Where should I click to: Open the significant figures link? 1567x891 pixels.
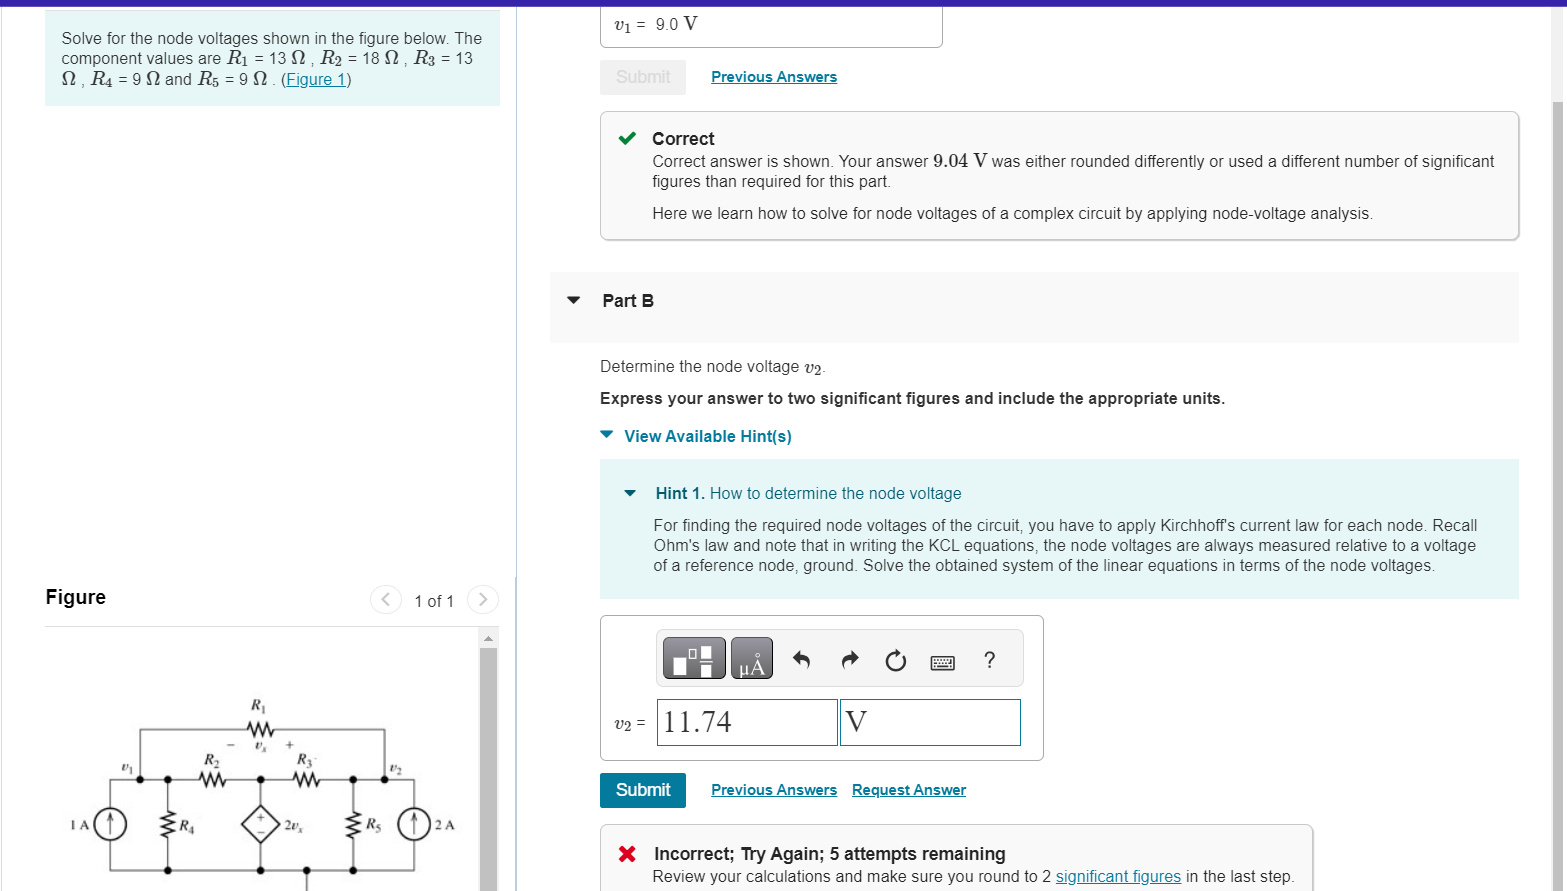tap(1117, 876)
